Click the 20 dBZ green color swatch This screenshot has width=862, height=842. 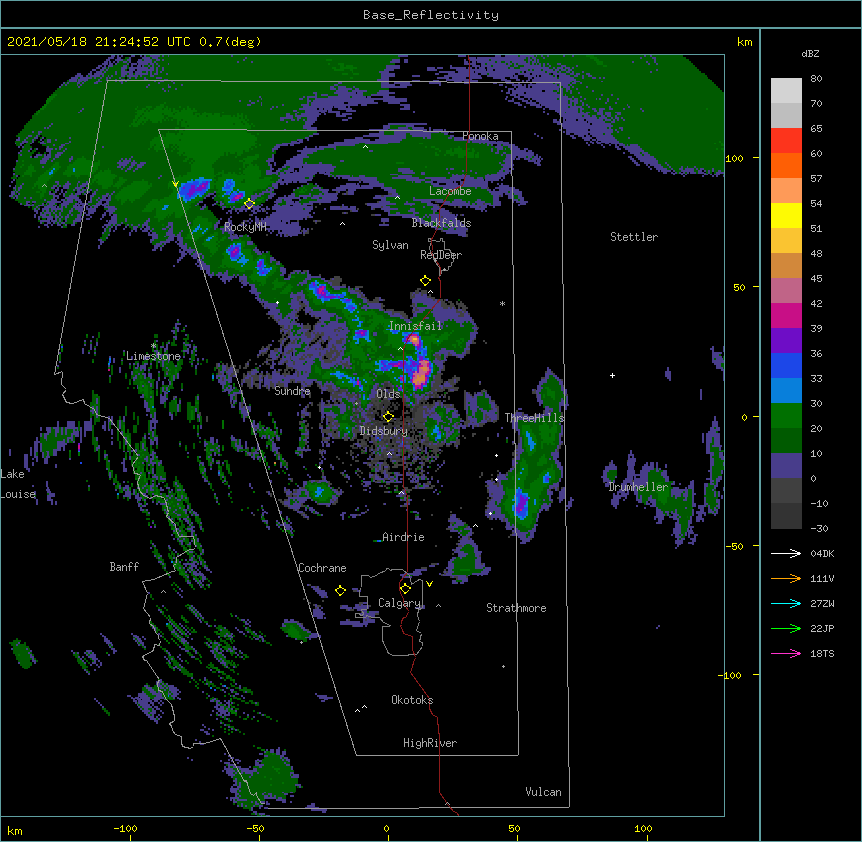point(786,440)
